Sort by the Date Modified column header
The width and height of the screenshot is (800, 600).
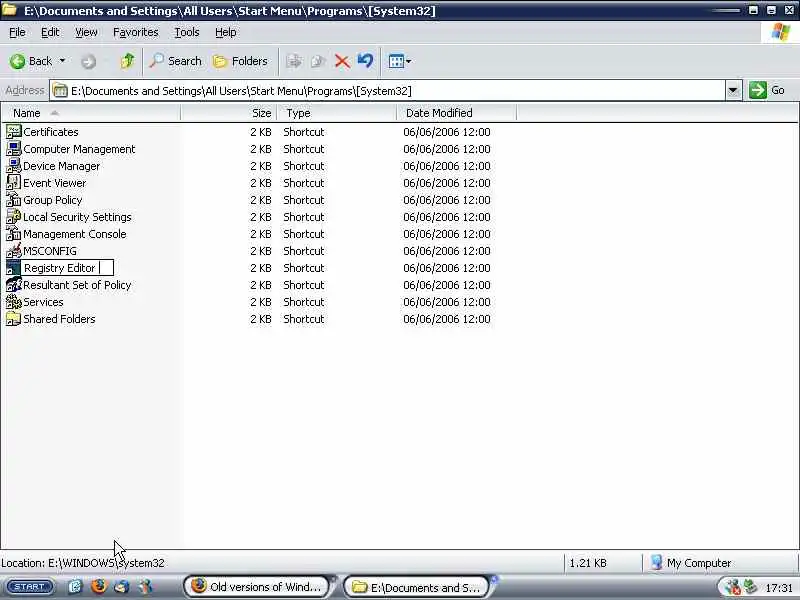[x=457, y=113]
